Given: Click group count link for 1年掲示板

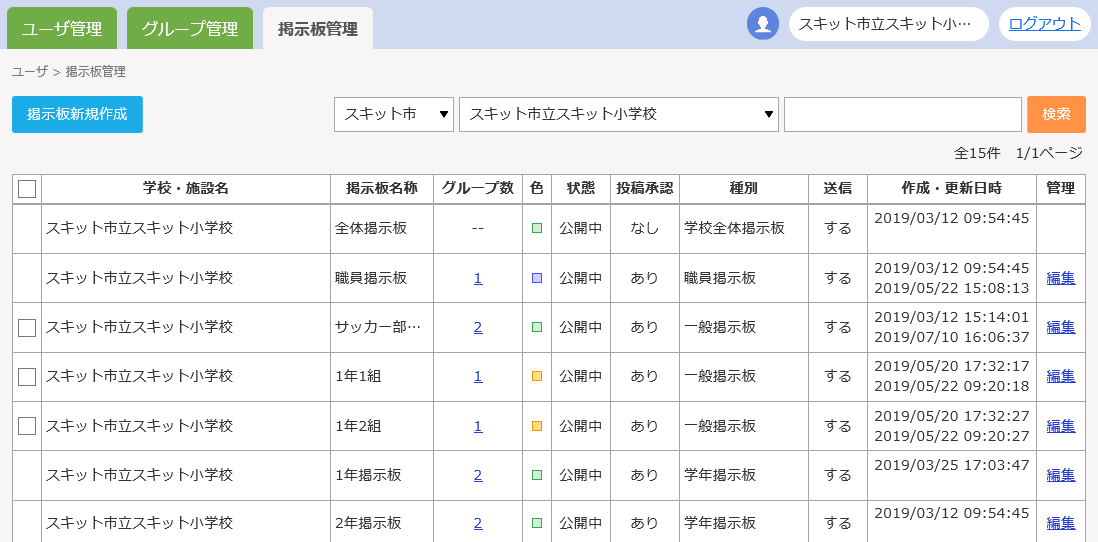Looking at the screenshot, I should (478, 475).
